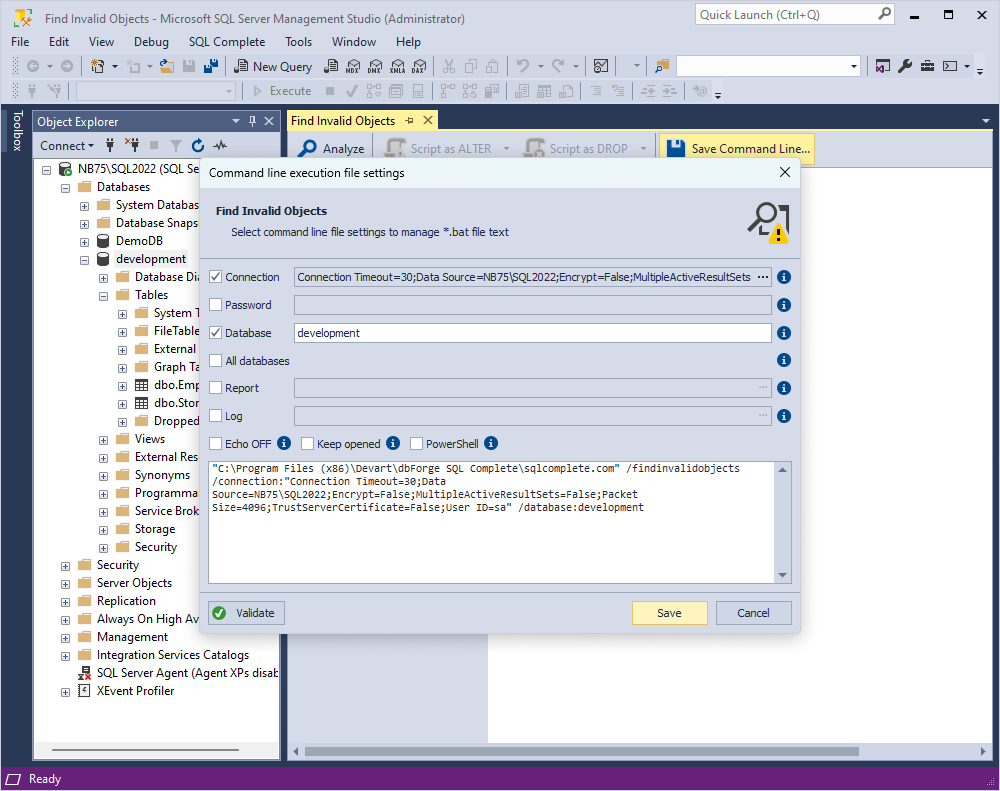
Task: Click the DAX query icon
Action: (x=419, y=66)
